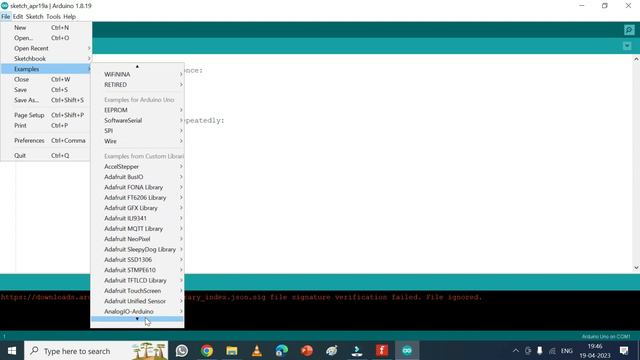Choose Page Setup from the File menu
Viewport: 640px width, 360px height.
pos(46,115)
